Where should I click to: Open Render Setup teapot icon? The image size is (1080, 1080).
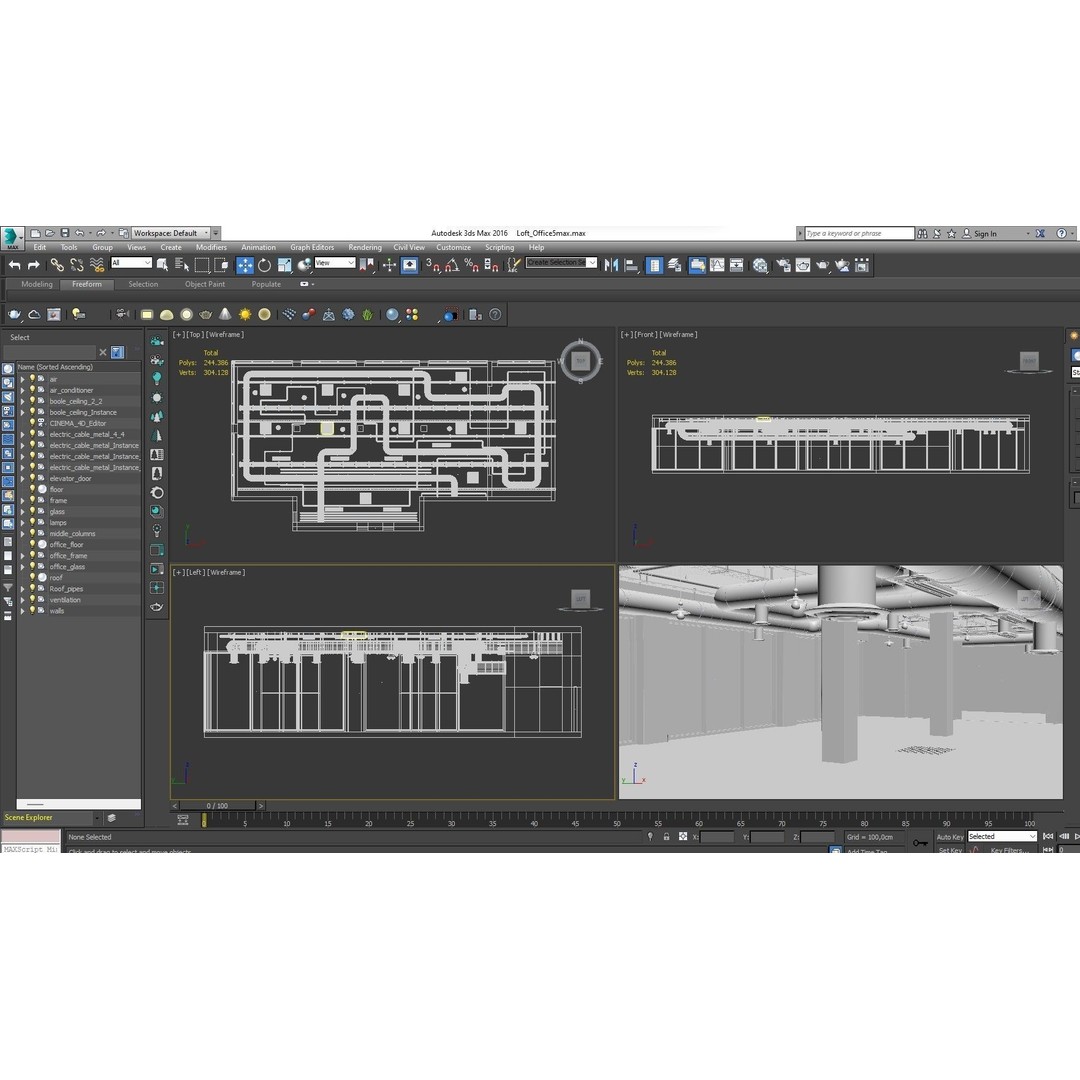pyautogui.click(x=783, y=265)
